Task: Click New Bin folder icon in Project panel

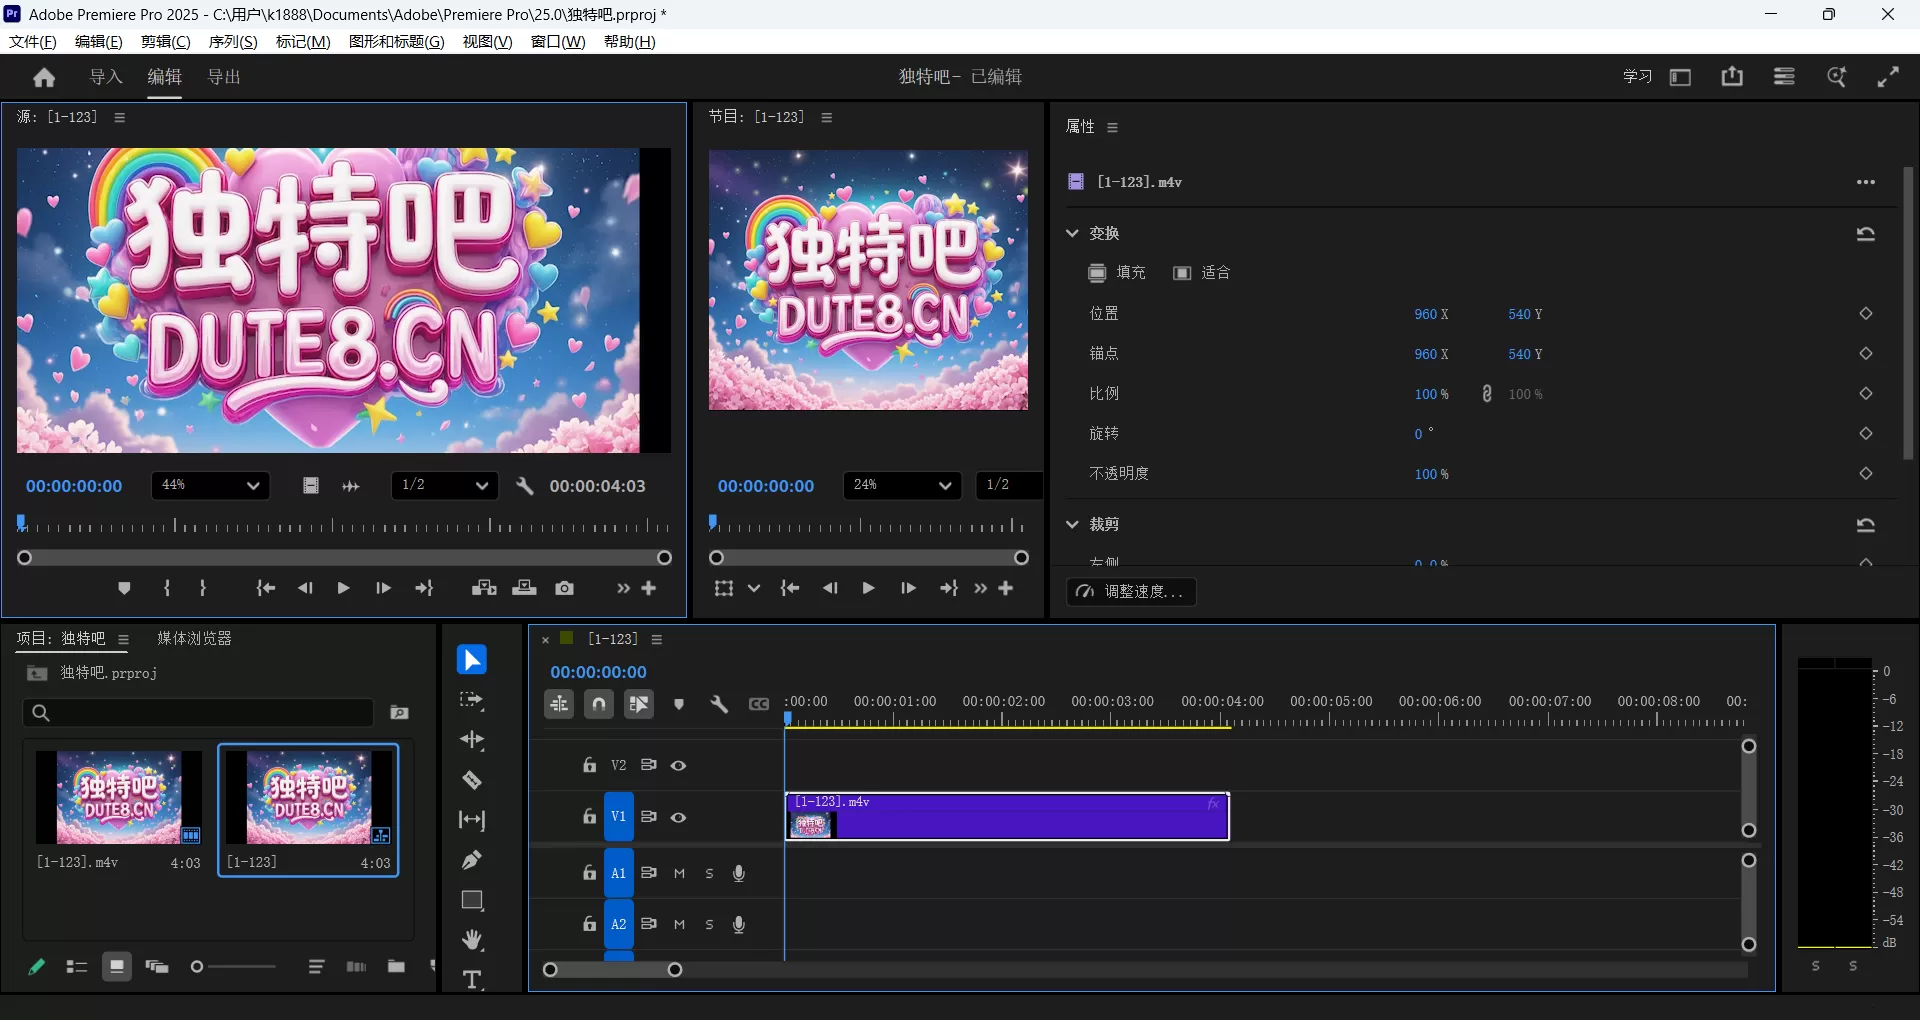Action: pos(396,966)
